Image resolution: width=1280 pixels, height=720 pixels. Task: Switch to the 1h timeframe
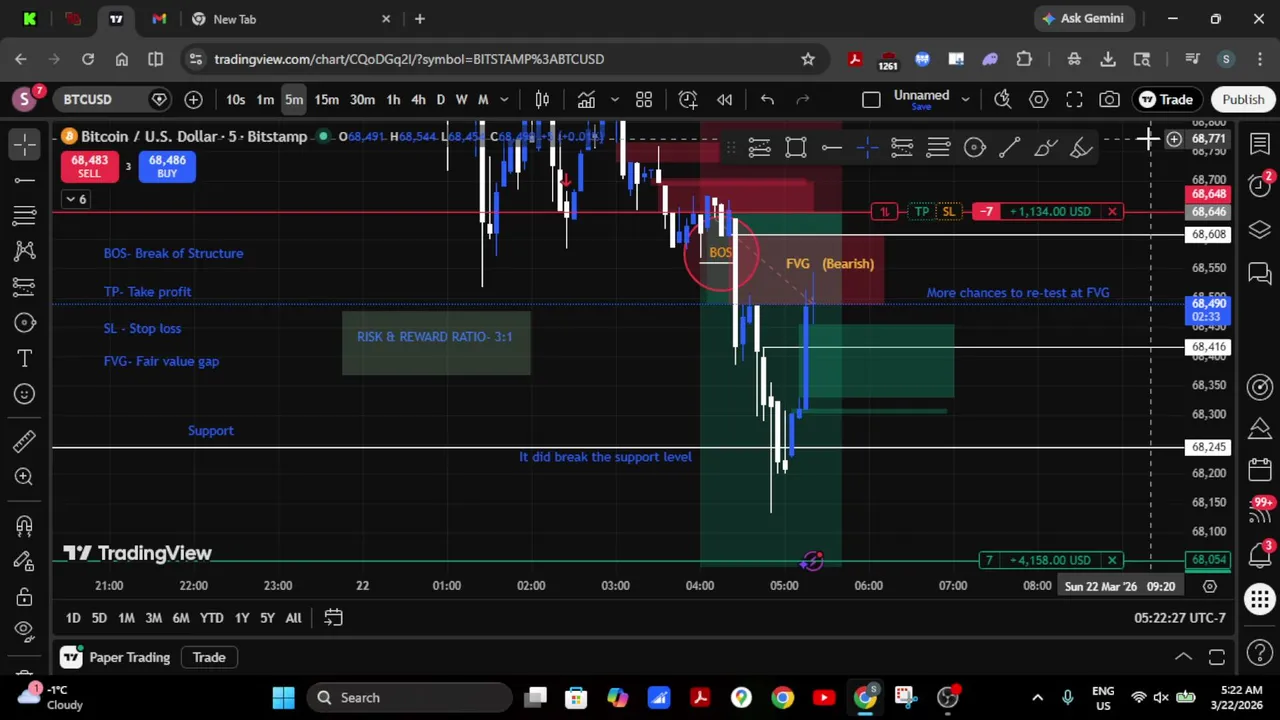pyautogui.click(x=393, y=99)
